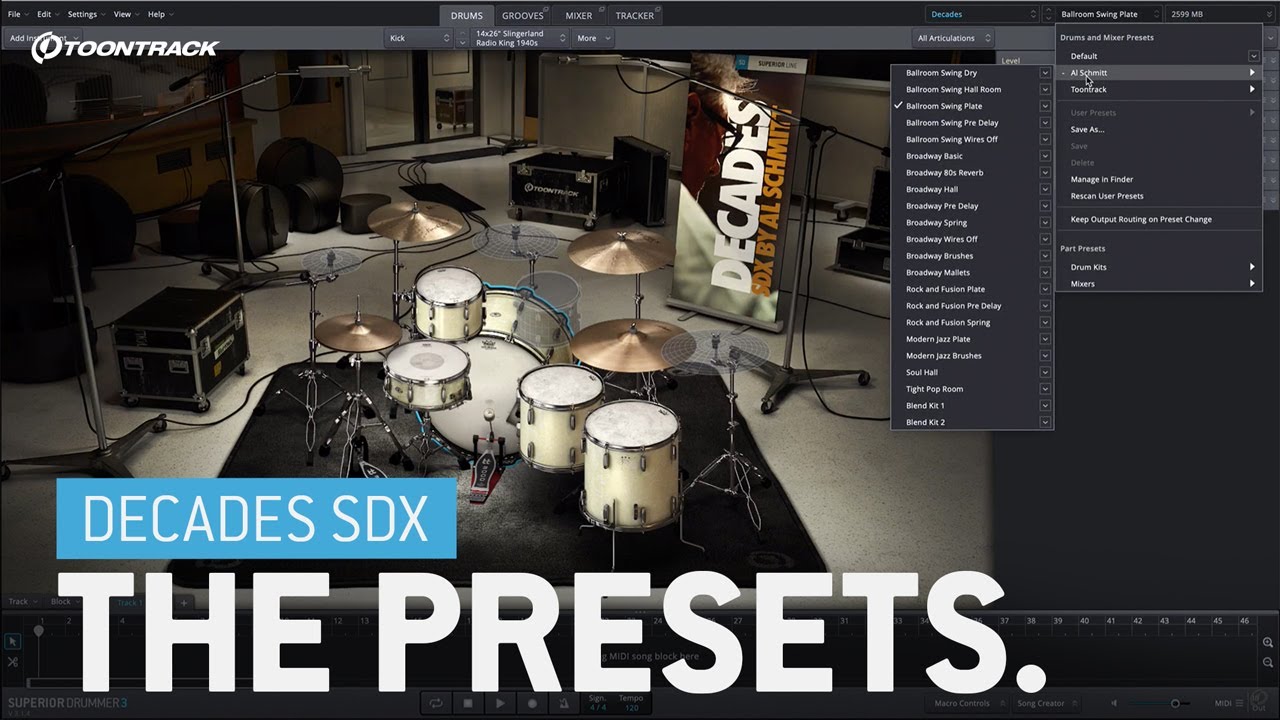Viewport: 1280px width, 720px height.
Task: Open the Ballroom Swing Plate preset dropdown
Action: [1110, 14]
